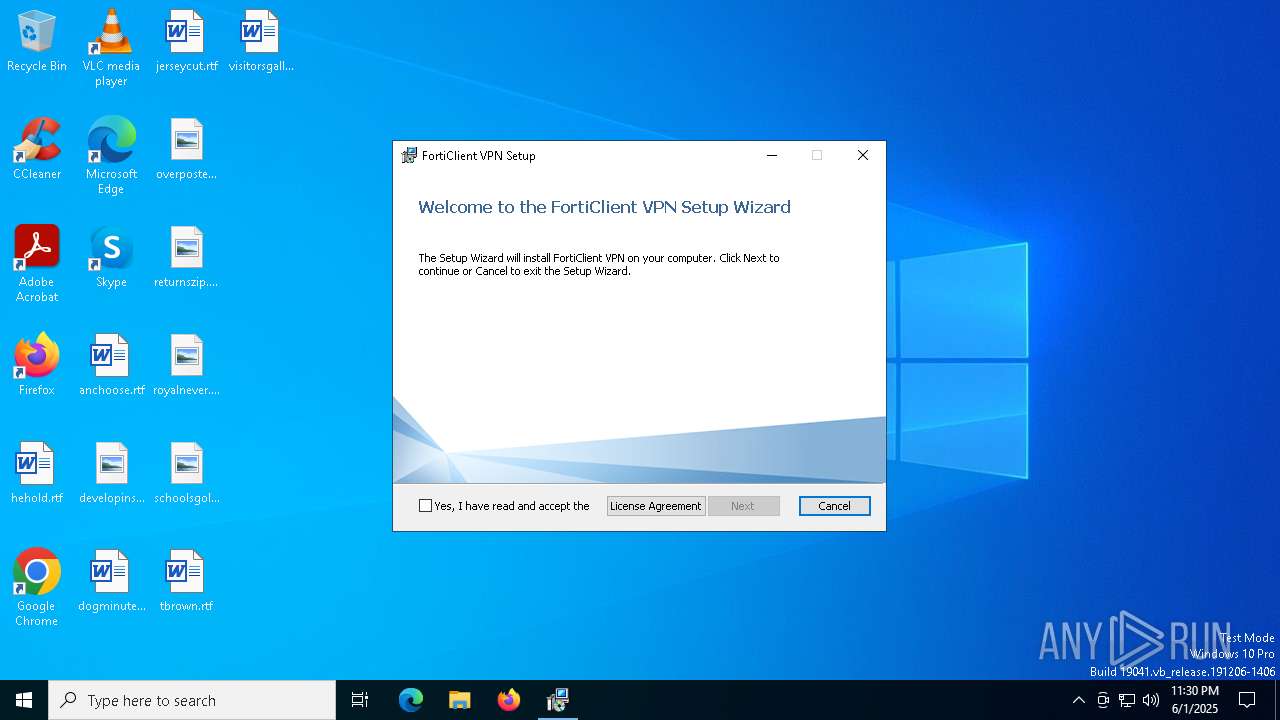Close the FortiClient VPN Setup window

pos(863,155)
